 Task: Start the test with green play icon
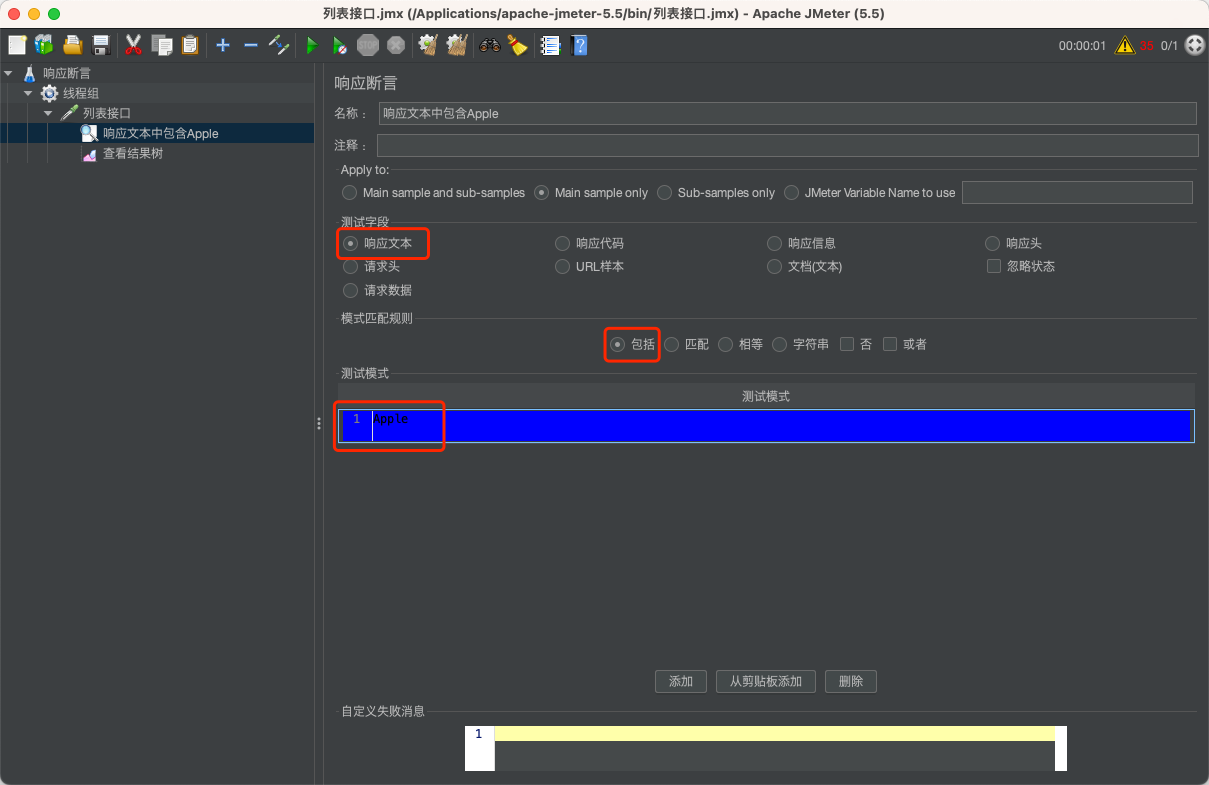[x=312, y=45]
